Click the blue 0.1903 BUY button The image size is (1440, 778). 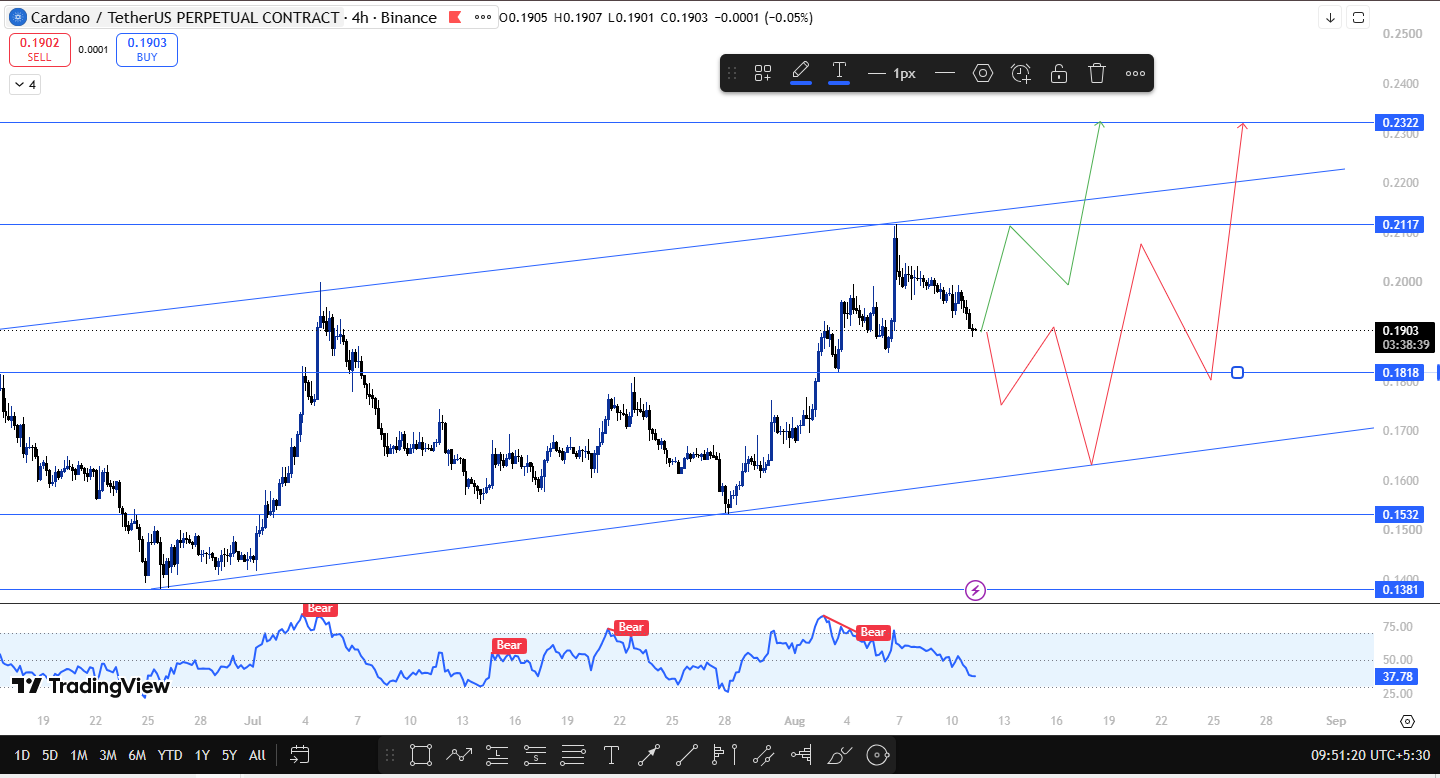(147, 50)
